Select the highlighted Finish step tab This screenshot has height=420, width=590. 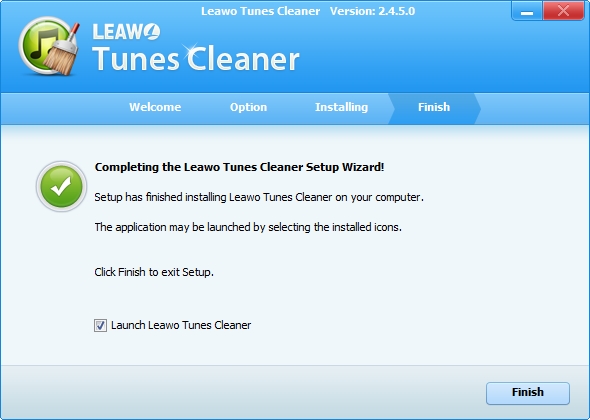pos(434,107)
